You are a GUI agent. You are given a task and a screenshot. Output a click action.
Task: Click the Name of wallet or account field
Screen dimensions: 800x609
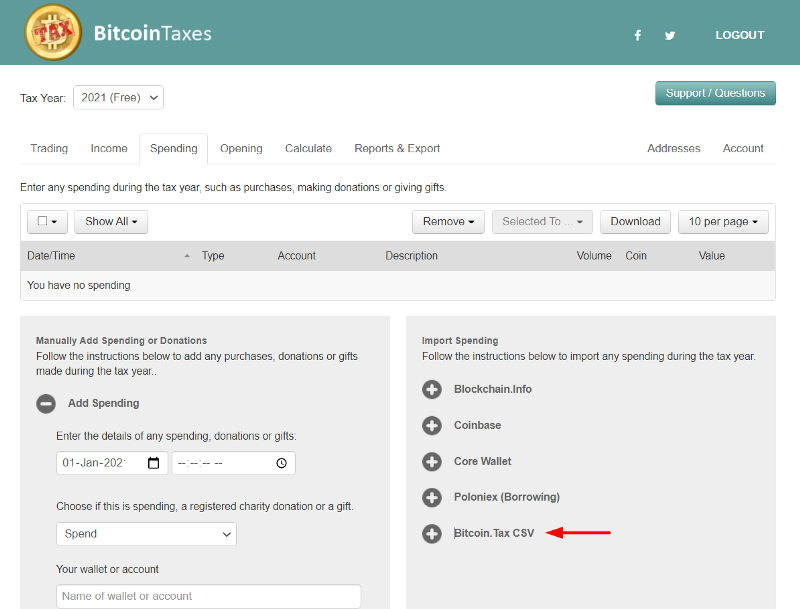click(x=208, y=596)
